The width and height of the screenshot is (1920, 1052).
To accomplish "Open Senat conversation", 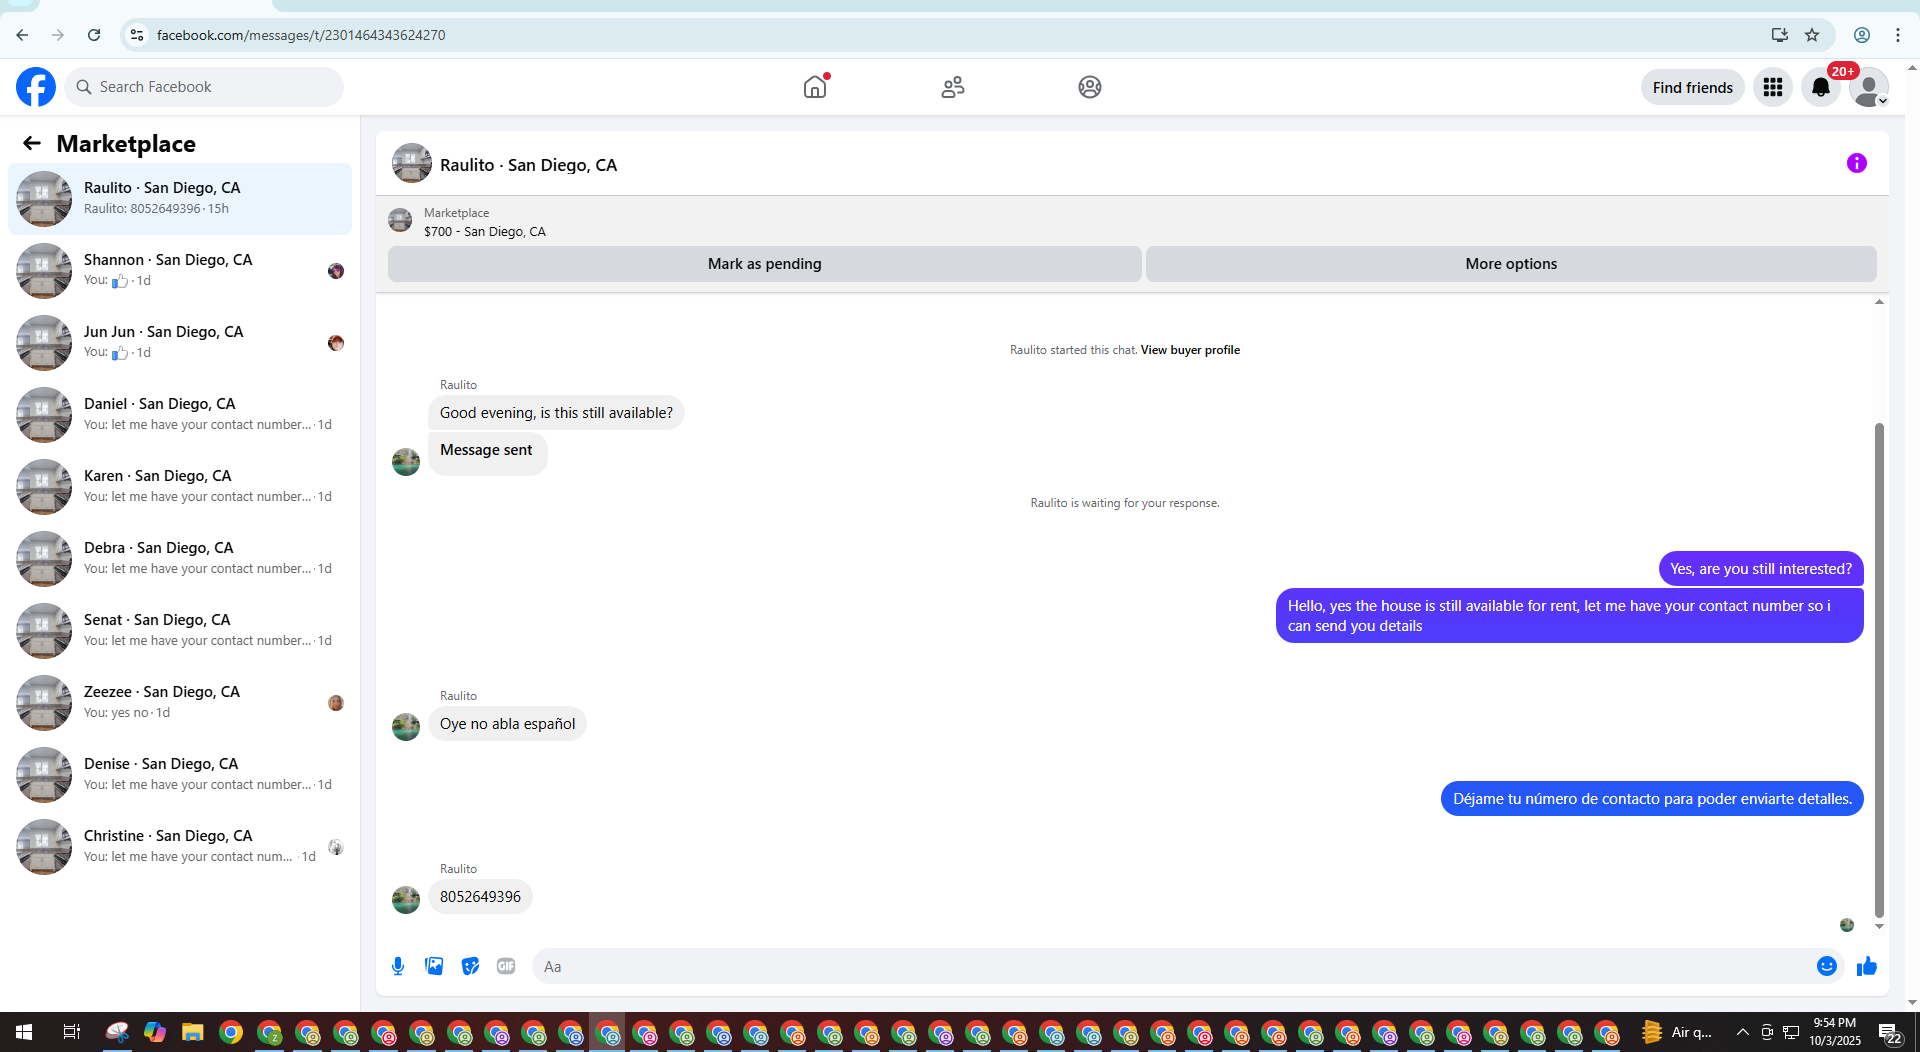I will click(x=180, y=630).
